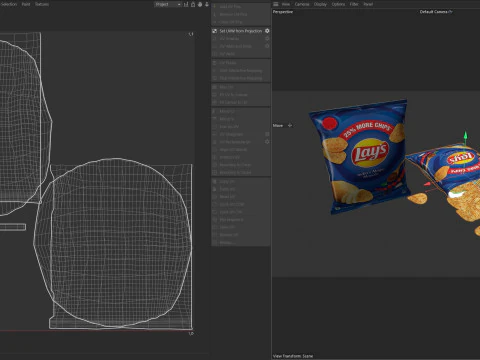Grab the green Y-axis gizmo arrow
This screenshot has width=480, height=360.
tap(465, 136)
